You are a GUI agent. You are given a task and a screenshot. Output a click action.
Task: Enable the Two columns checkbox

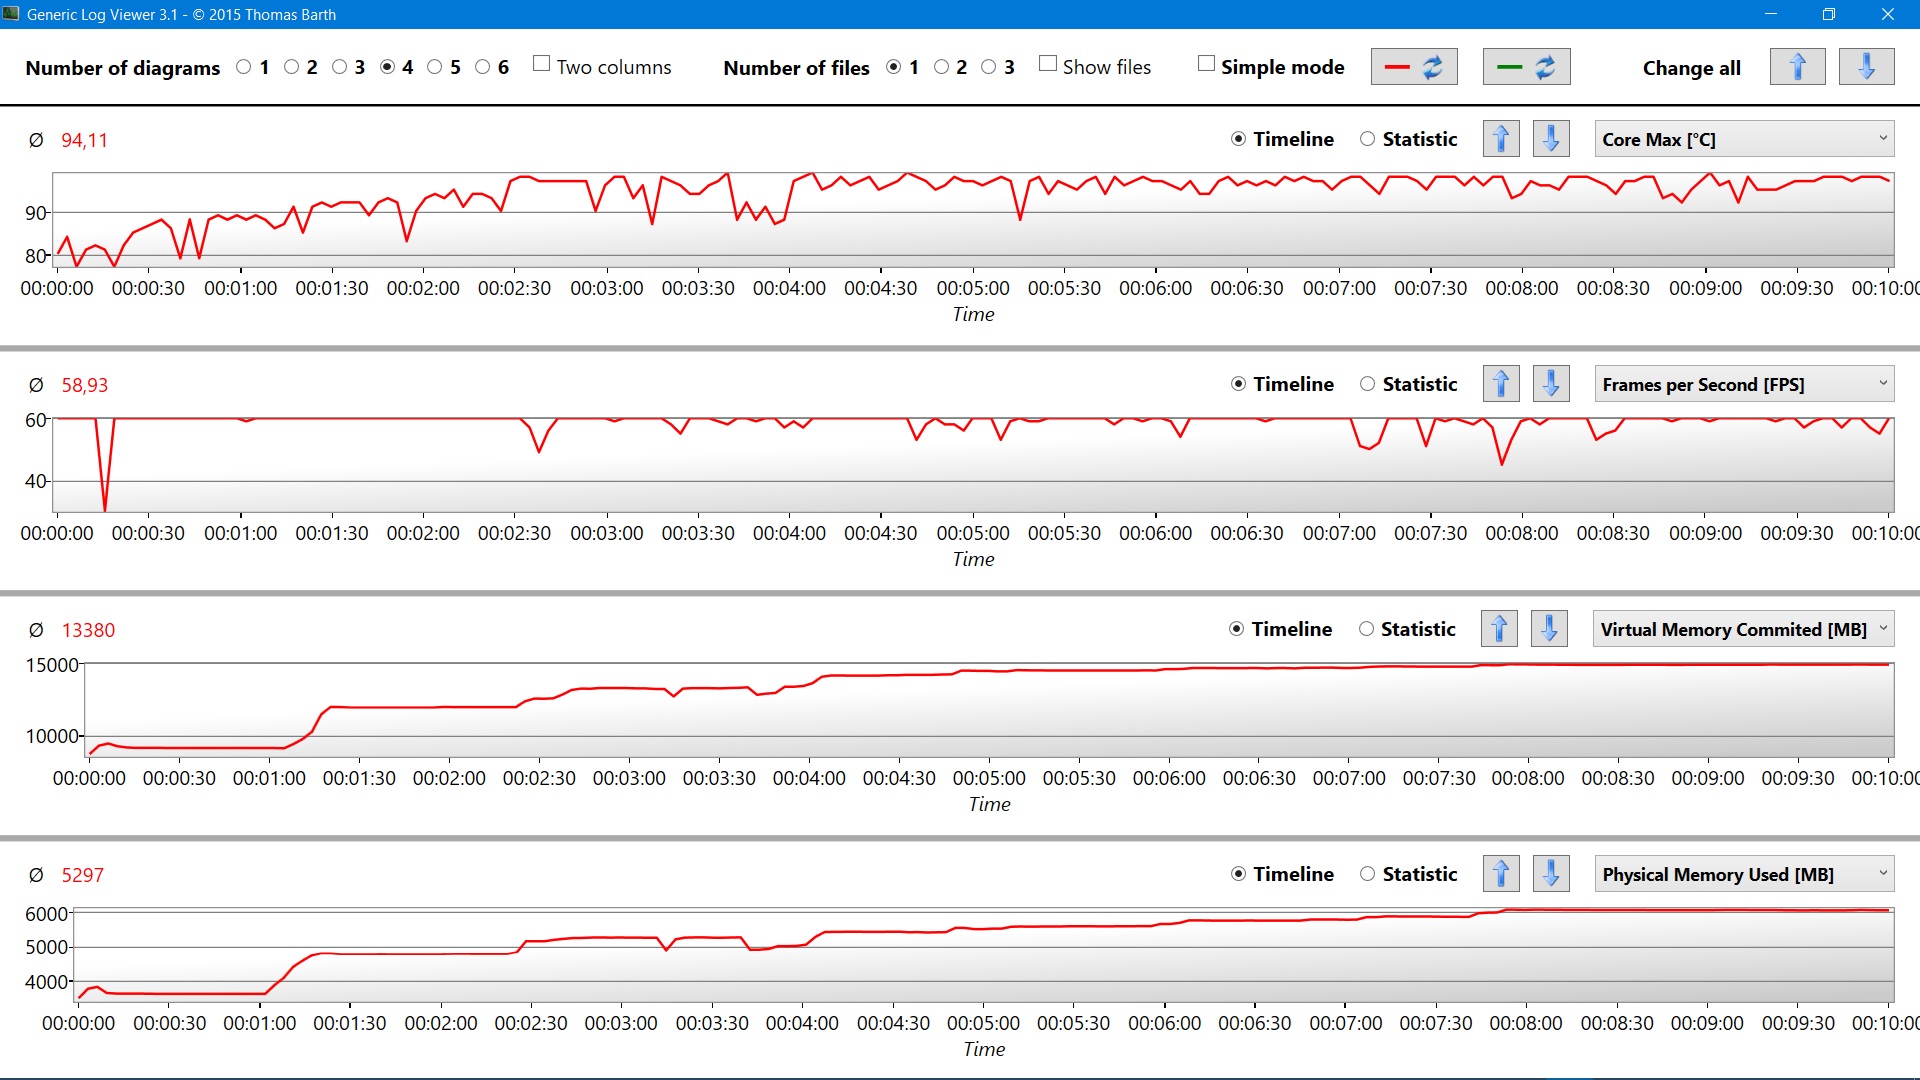(x=542, y=64)
